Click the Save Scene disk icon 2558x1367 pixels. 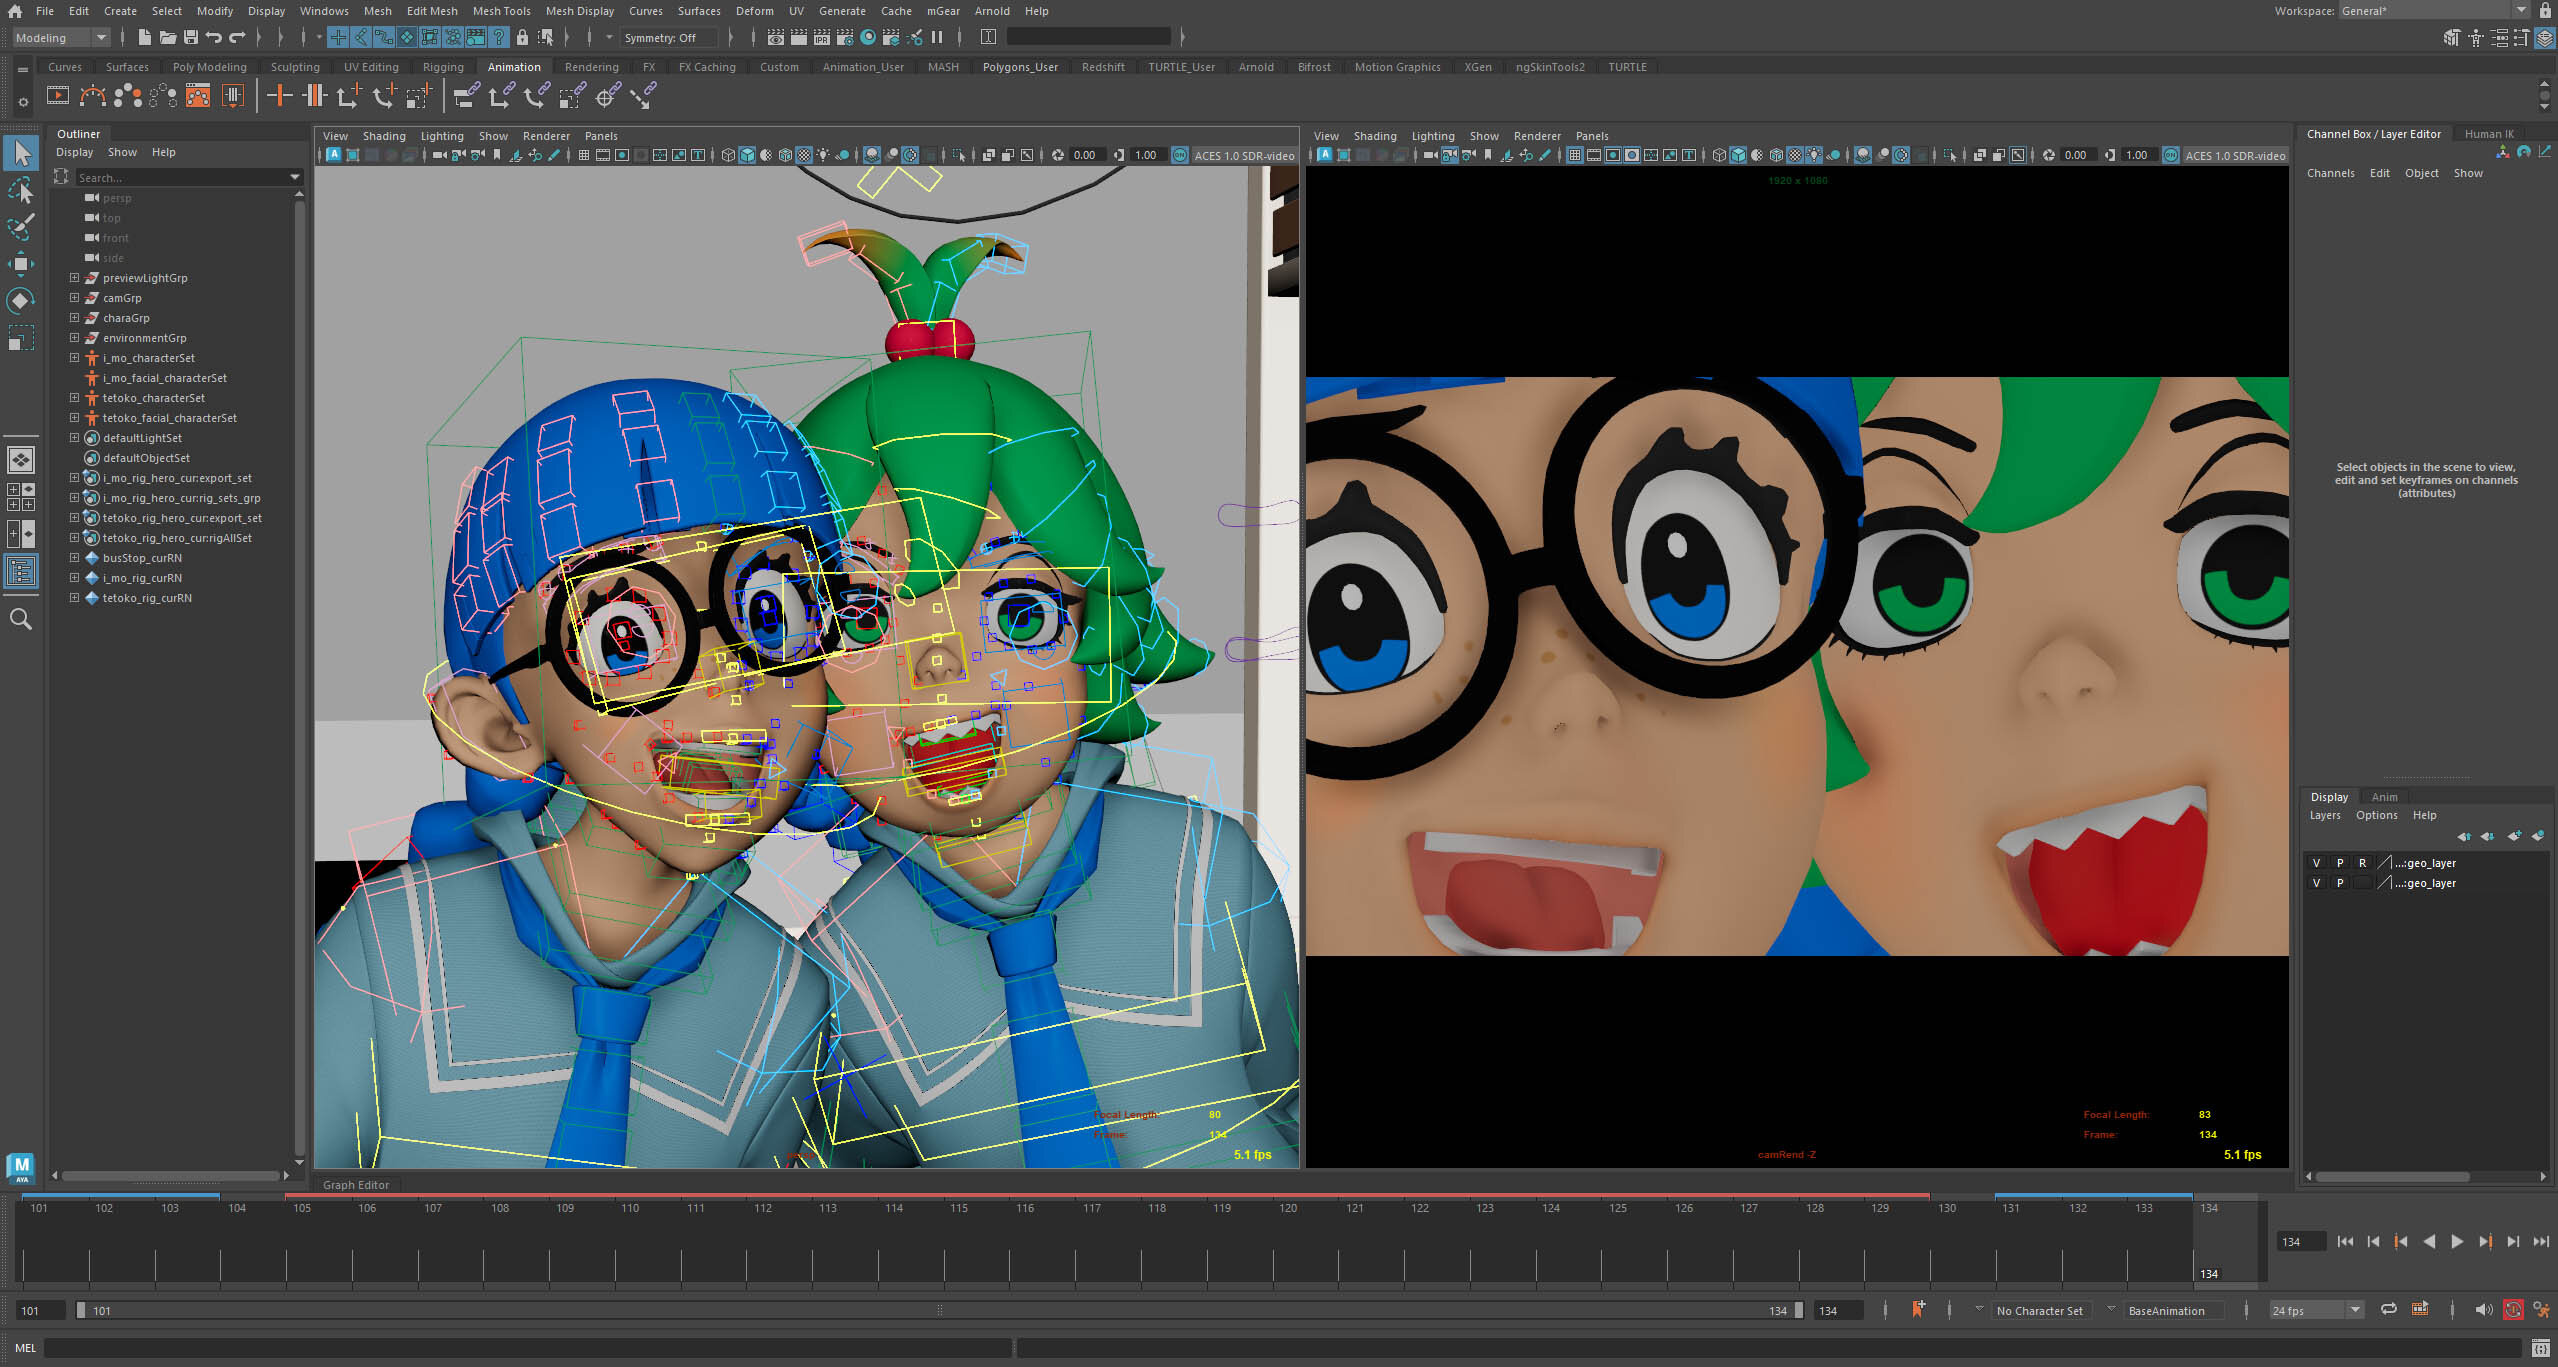pos(190,37)
